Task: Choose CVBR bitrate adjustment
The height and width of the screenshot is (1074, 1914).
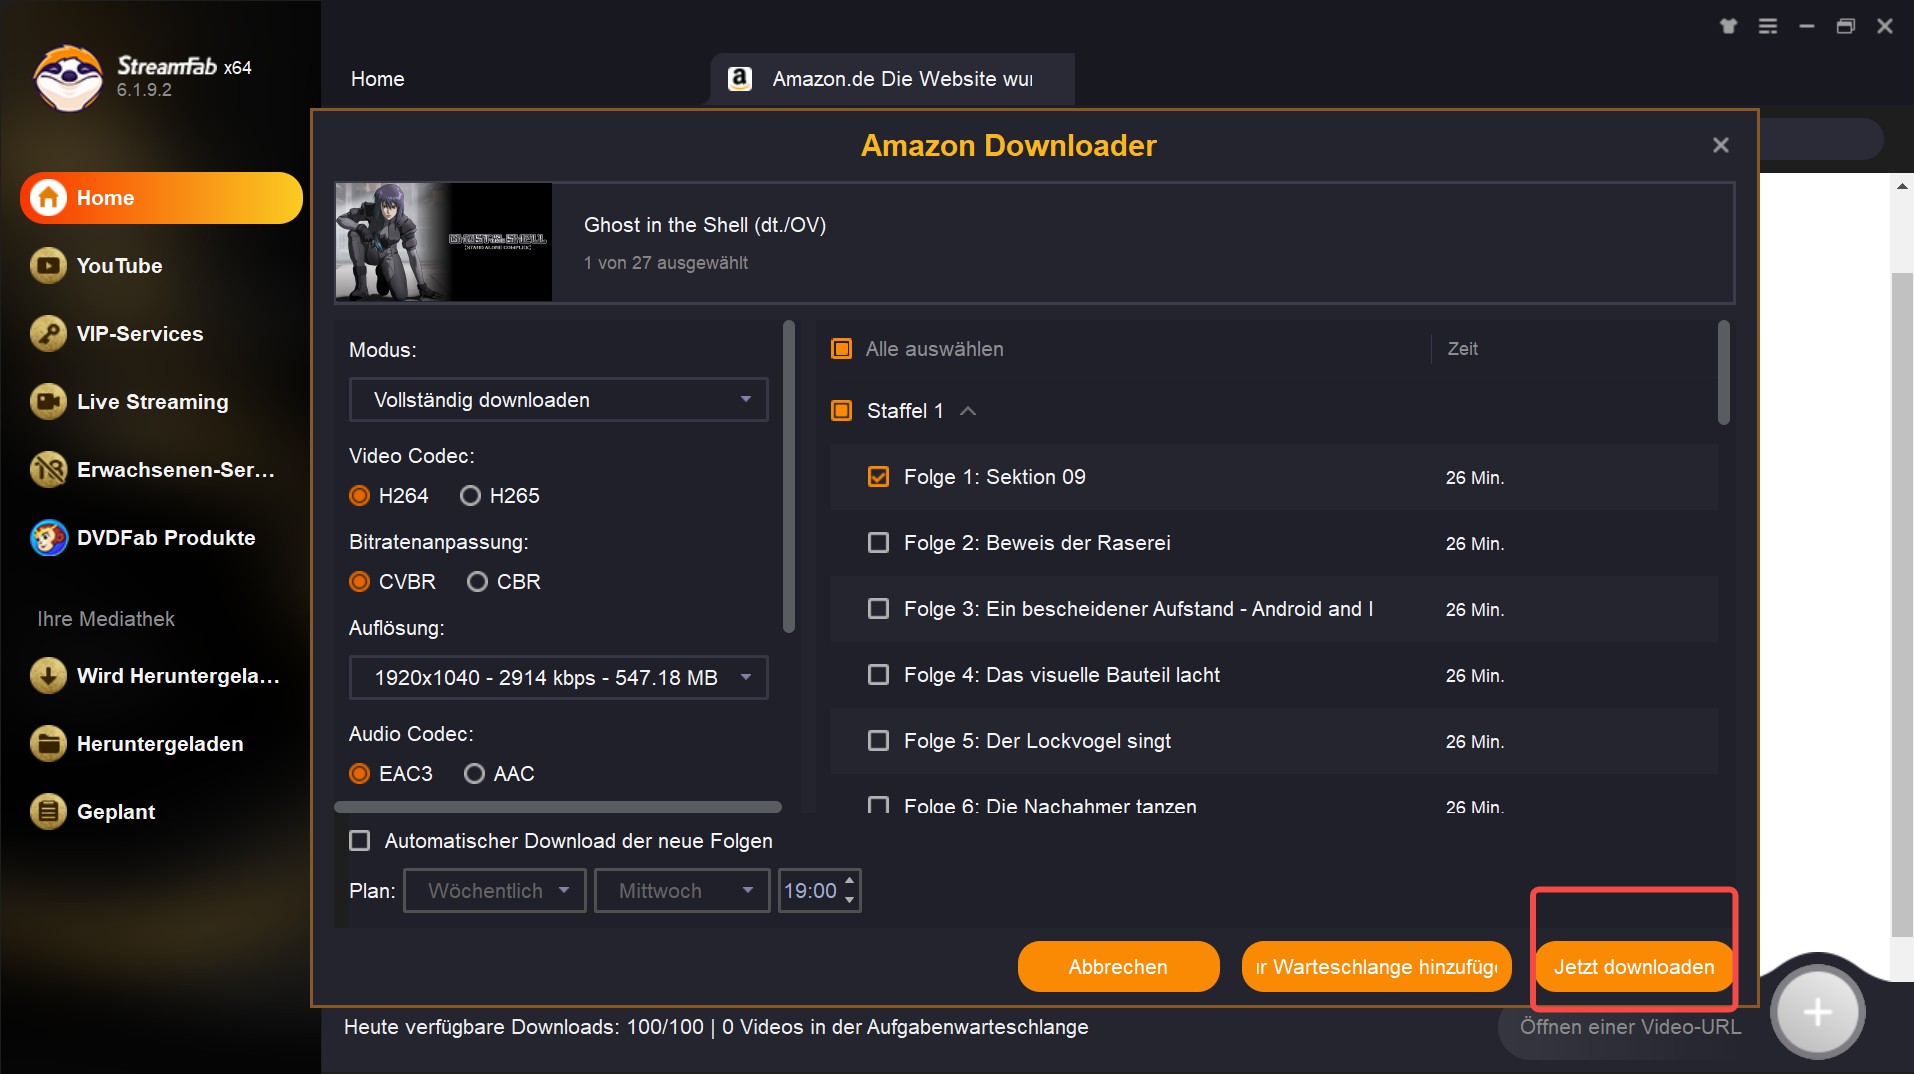Action: (x=360, y=582)
